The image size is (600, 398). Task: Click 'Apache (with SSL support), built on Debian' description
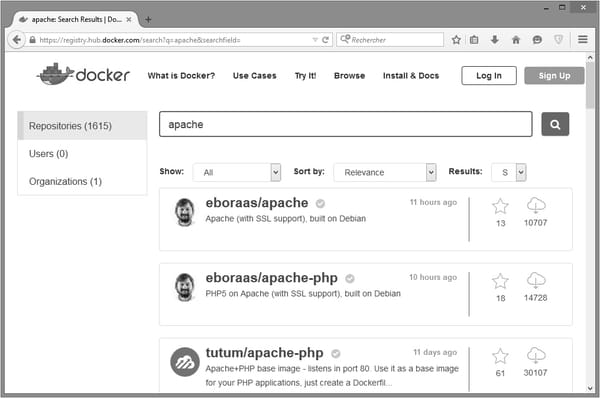285,219
